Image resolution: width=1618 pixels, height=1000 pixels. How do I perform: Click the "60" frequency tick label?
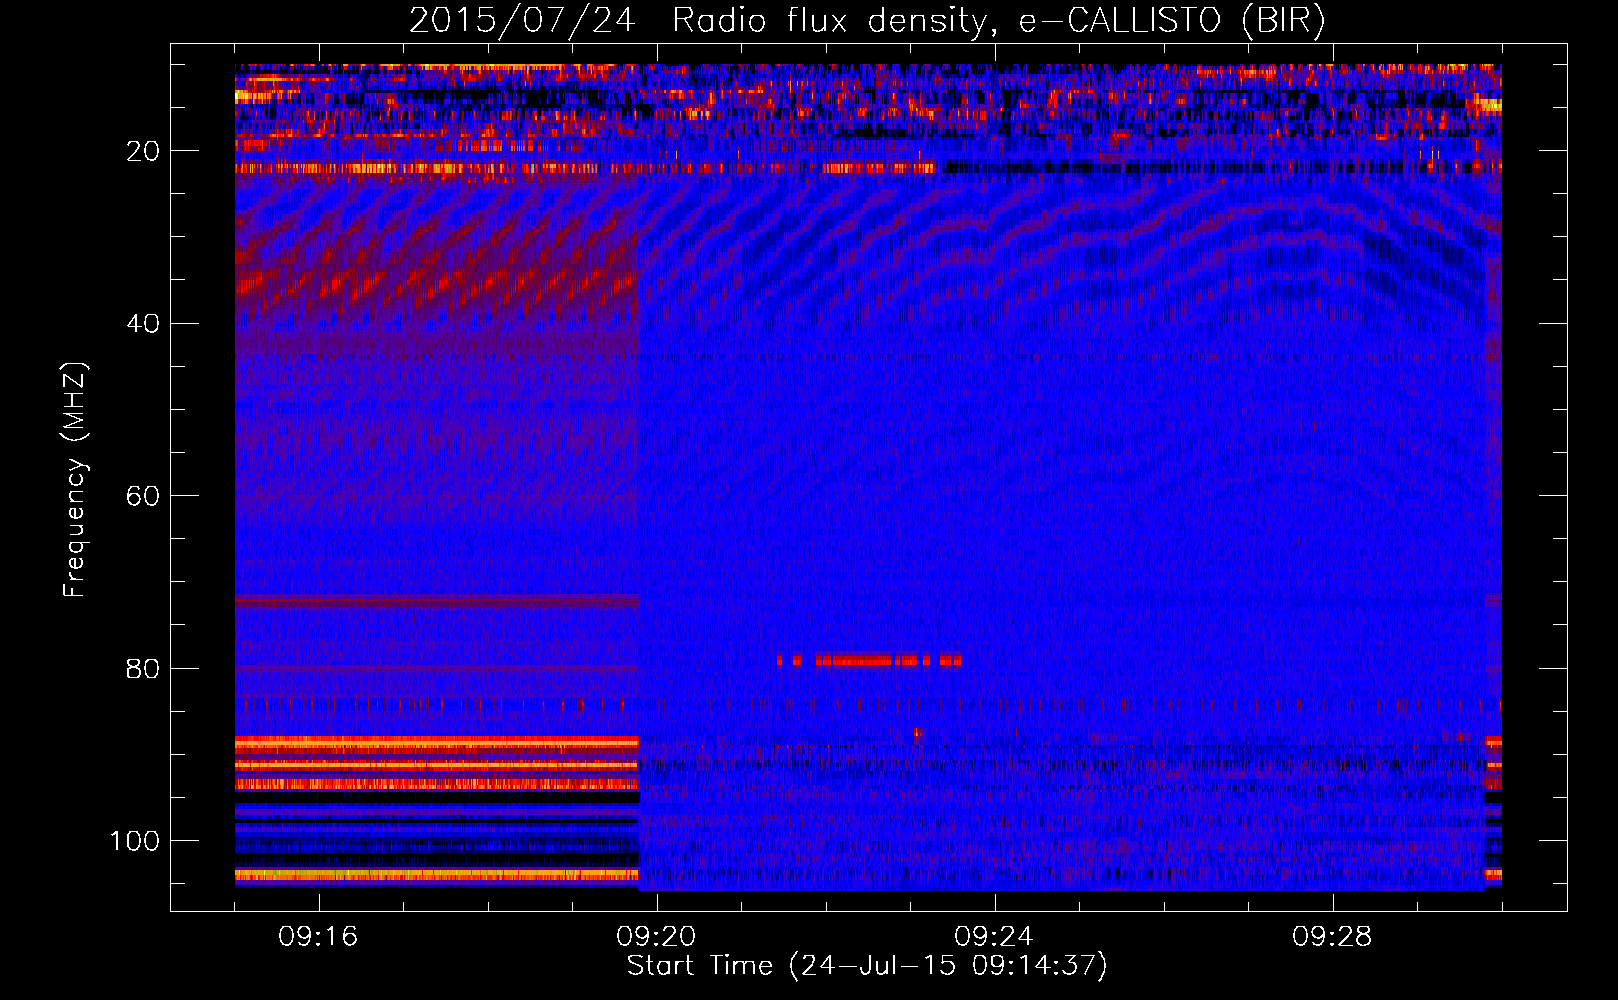point(144,496)
